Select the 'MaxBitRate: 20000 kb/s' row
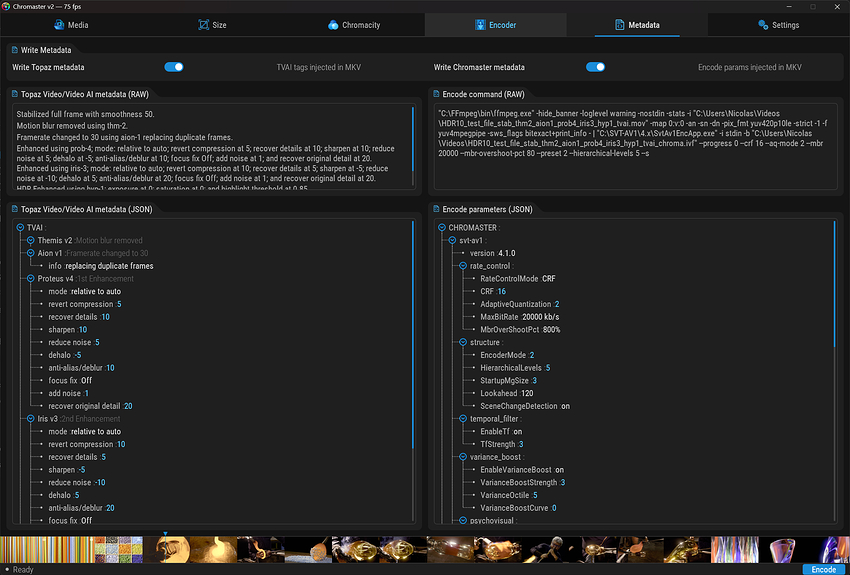The image size is (850, 575). [x=520, y=317]
